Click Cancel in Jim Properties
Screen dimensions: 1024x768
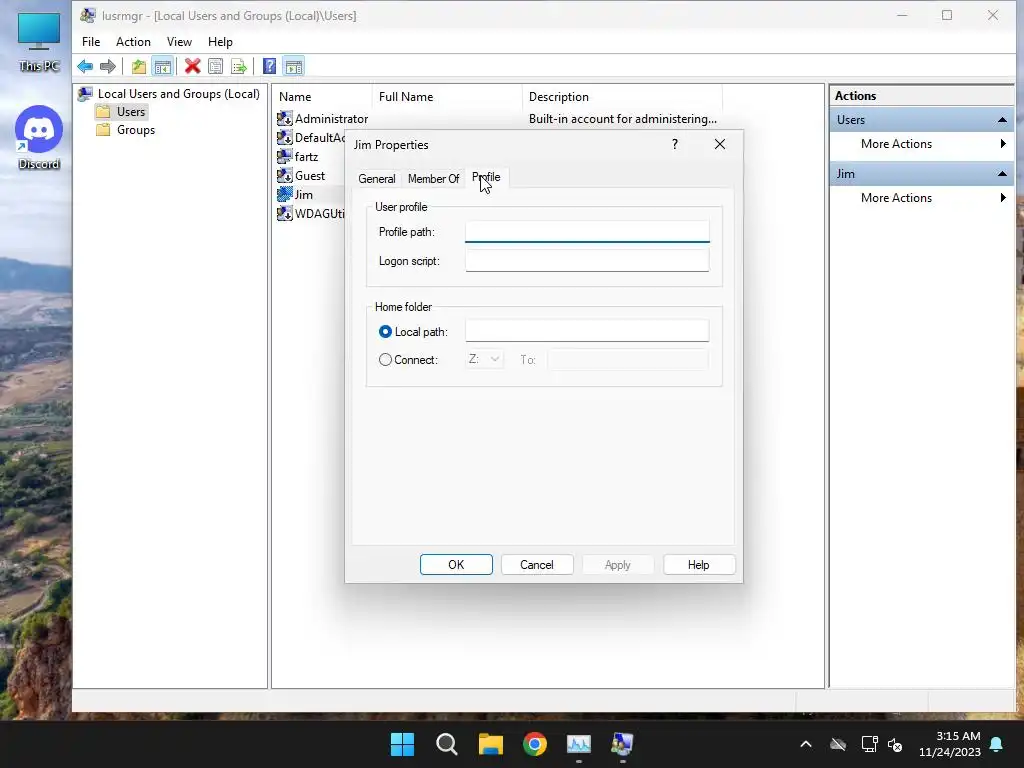point(537,565)
